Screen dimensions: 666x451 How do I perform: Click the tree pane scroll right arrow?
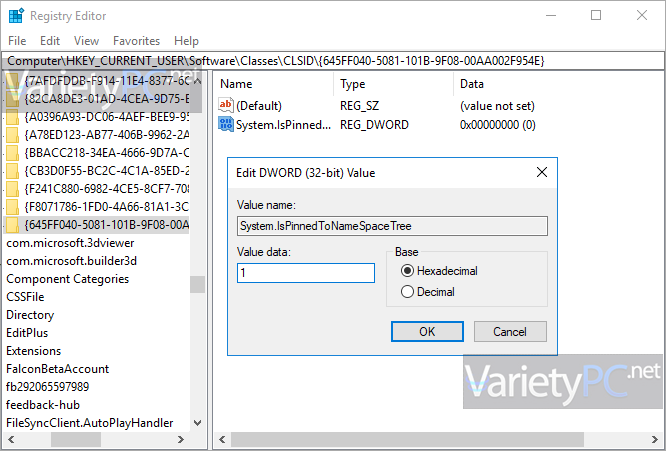pyautogui.click(x=181, y=440)
